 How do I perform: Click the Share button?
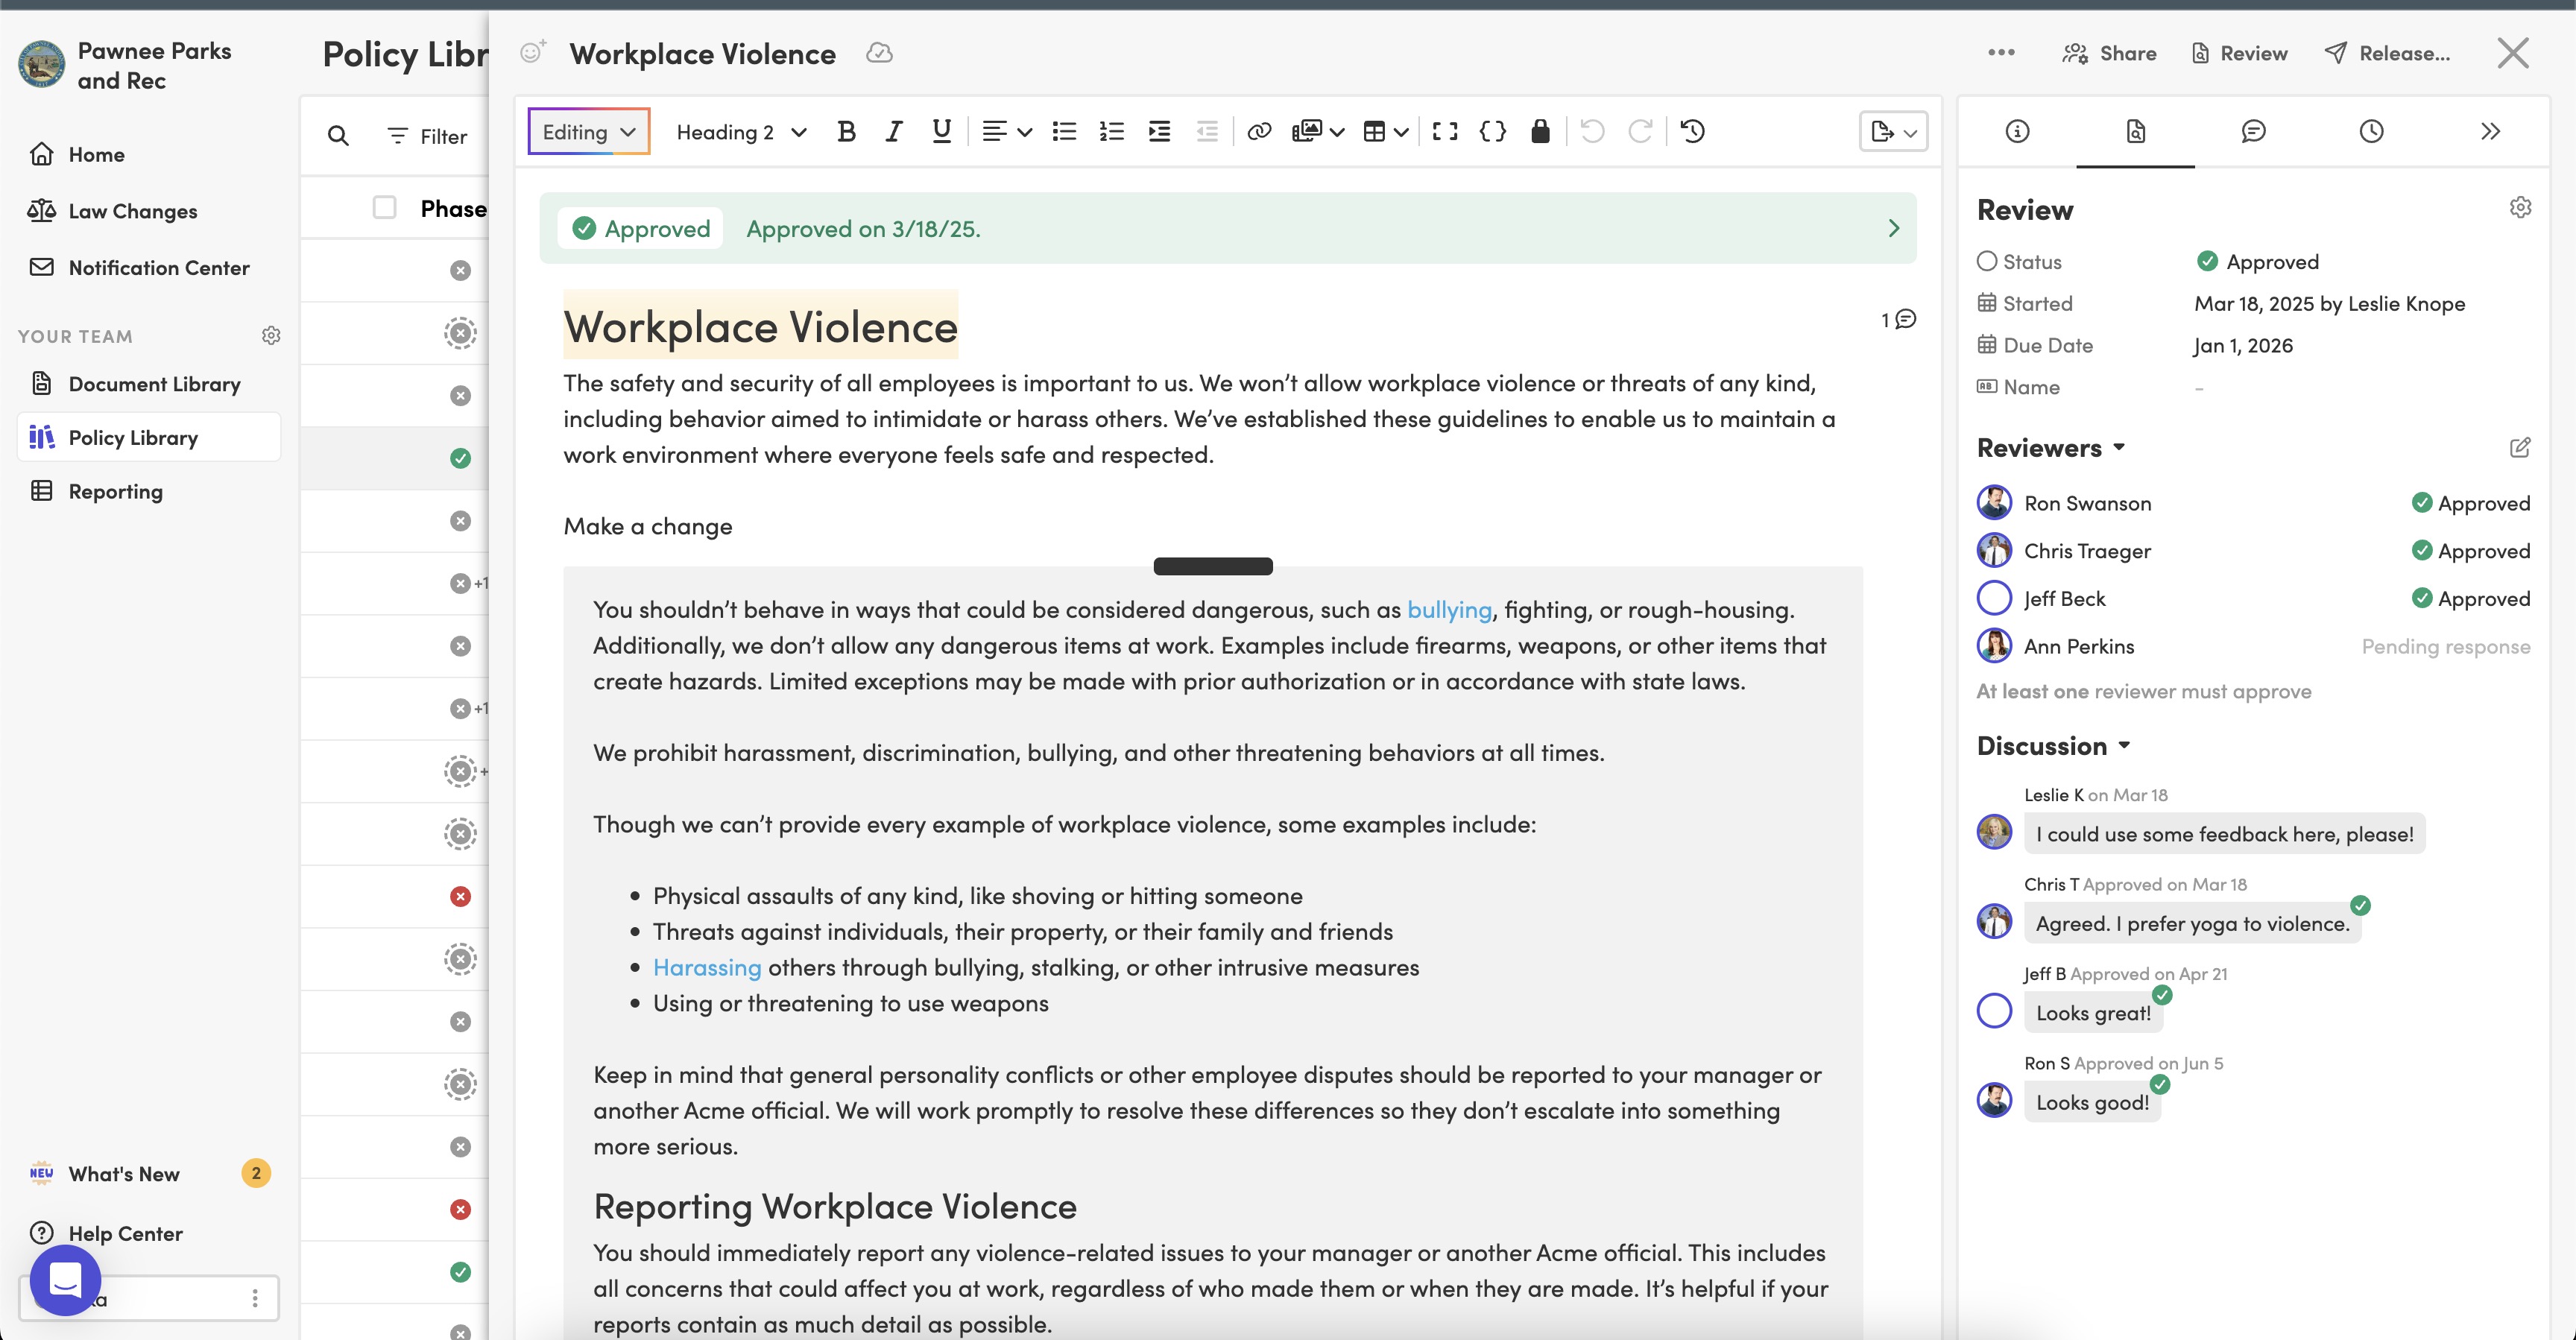(2109, 53)
